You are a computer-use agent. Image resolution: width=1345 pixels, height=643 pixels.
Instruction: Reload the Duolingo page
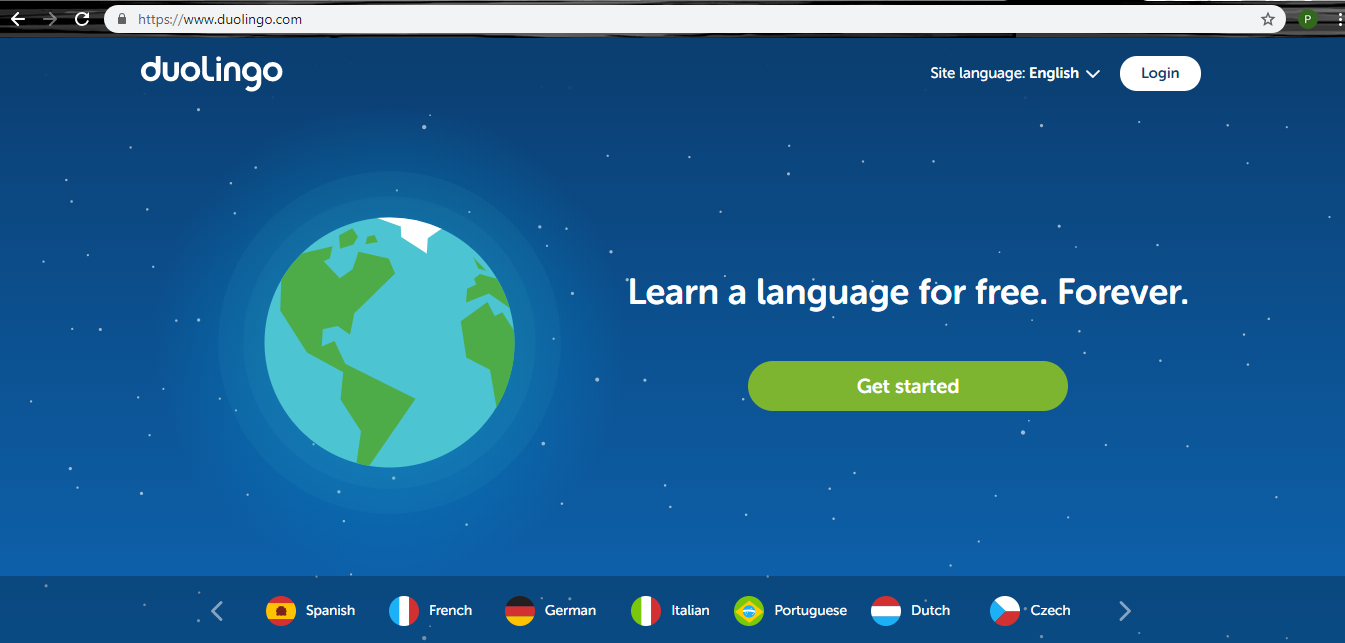81,18
